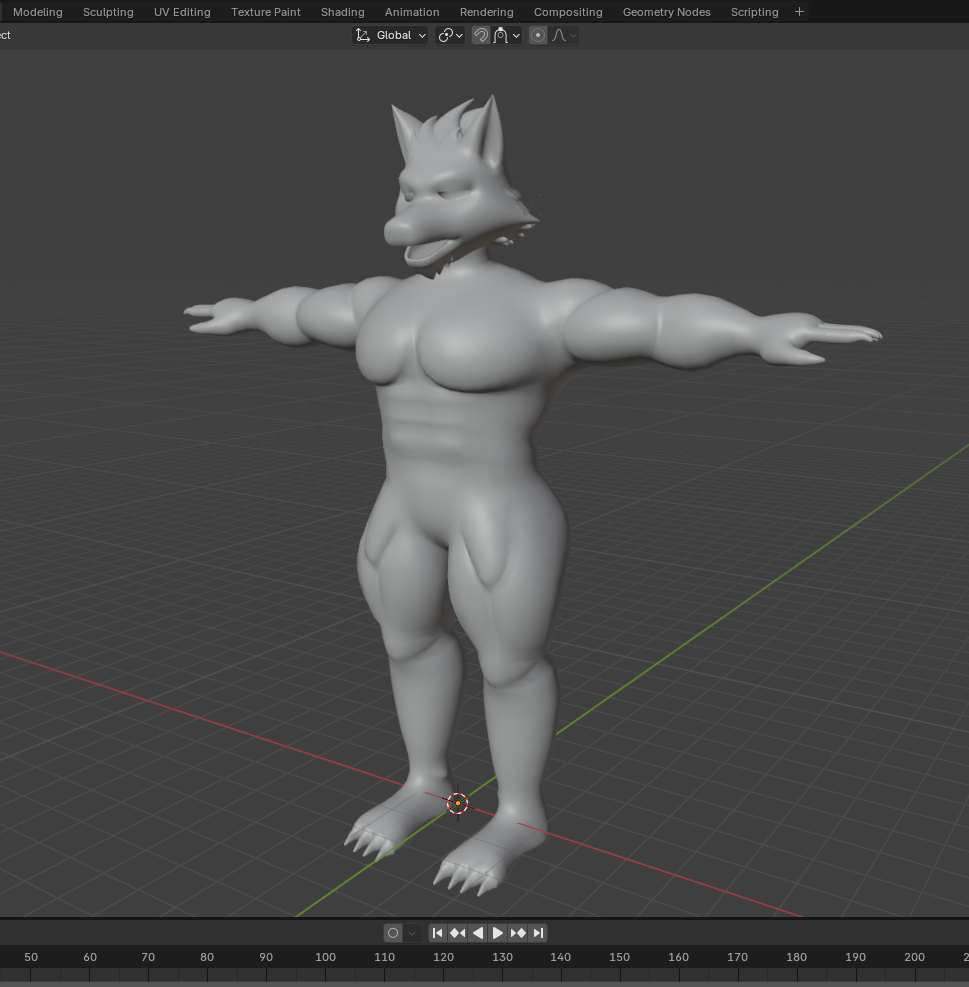Add a new workspace with plus icon
The width and height of the screenshot is (969, 987).
click(799, 12)
